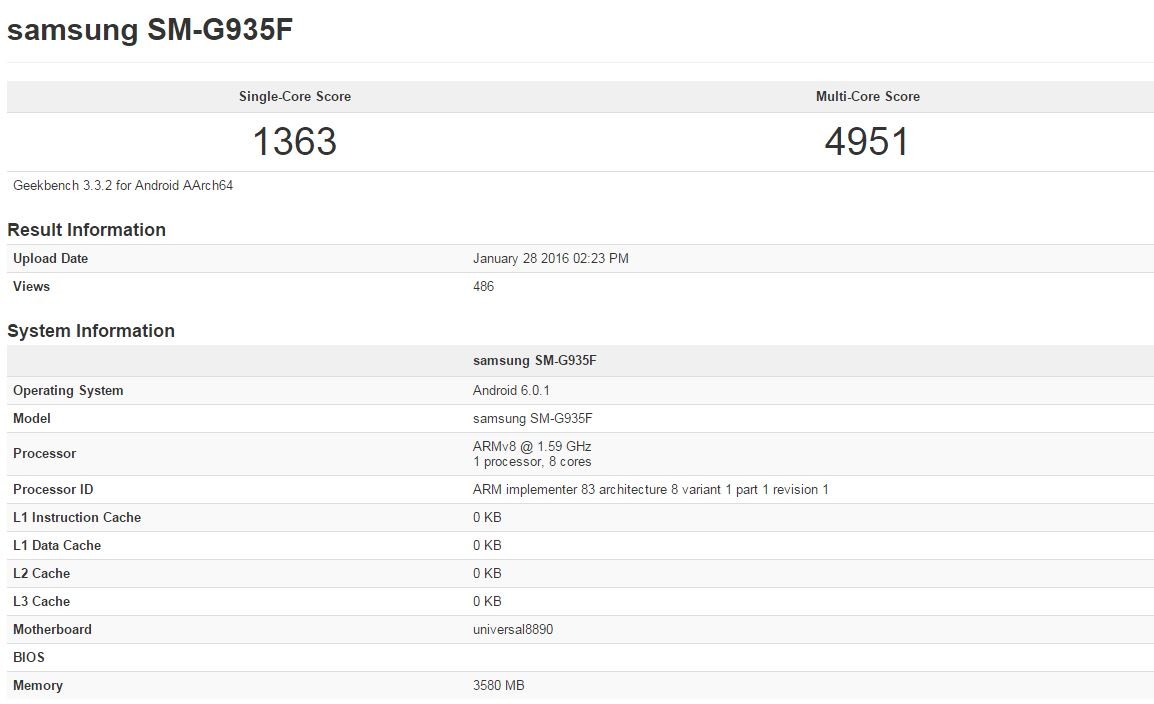Click the 'universal8890' motherboard value

(512, 630)
